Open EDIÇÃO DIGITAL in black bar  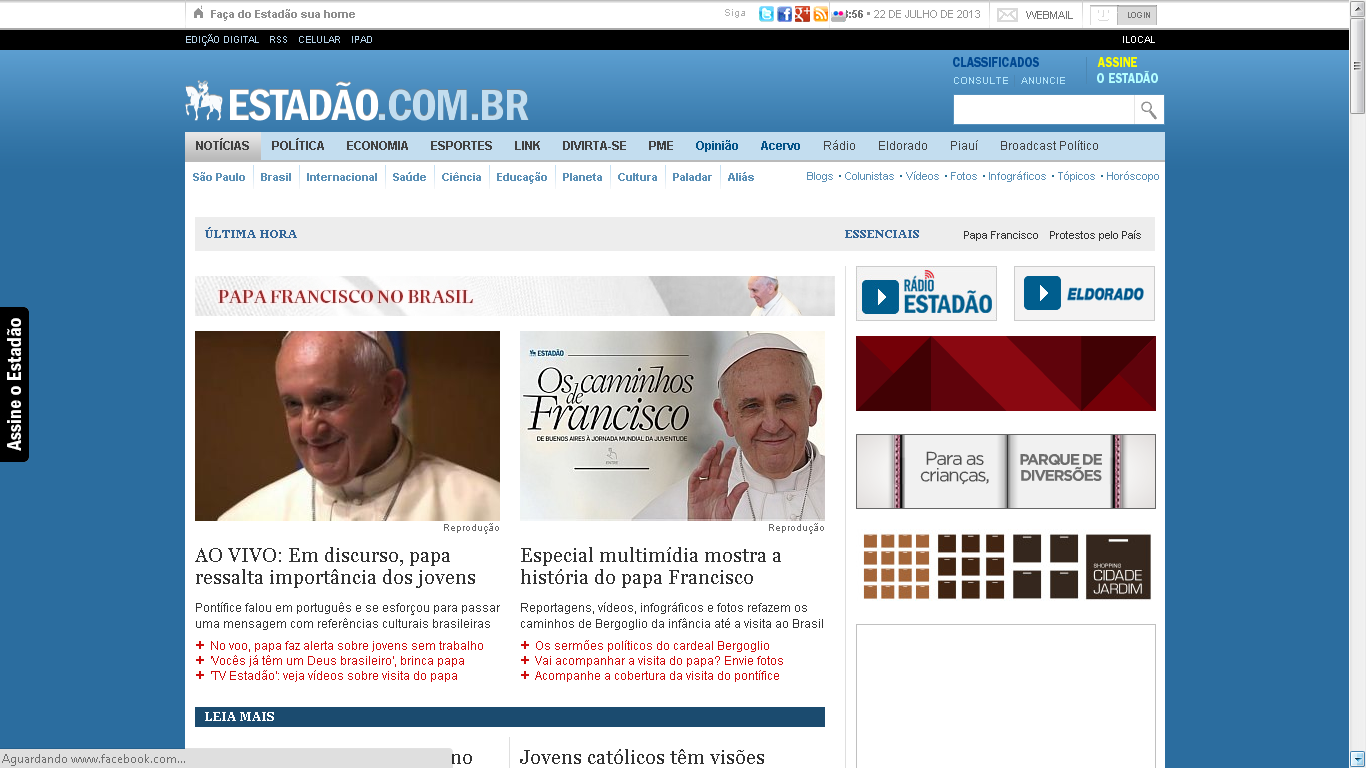[x=222, y=40]
